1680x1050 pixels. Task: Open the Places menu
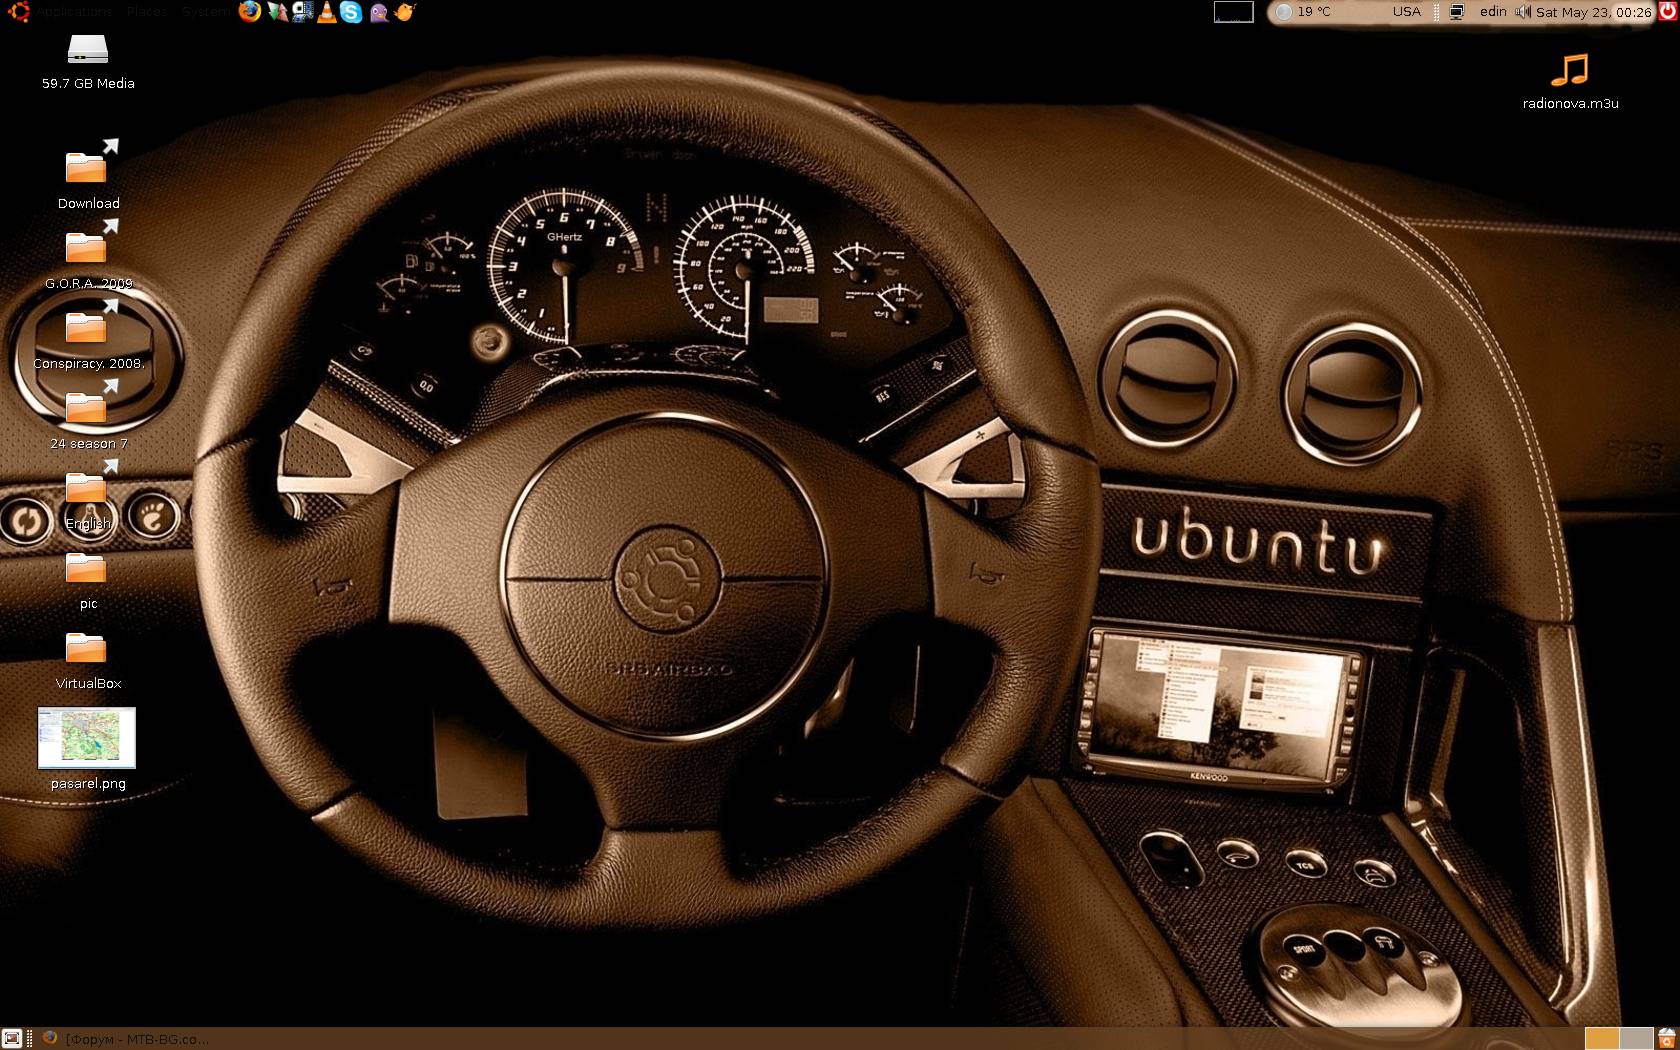147,12
